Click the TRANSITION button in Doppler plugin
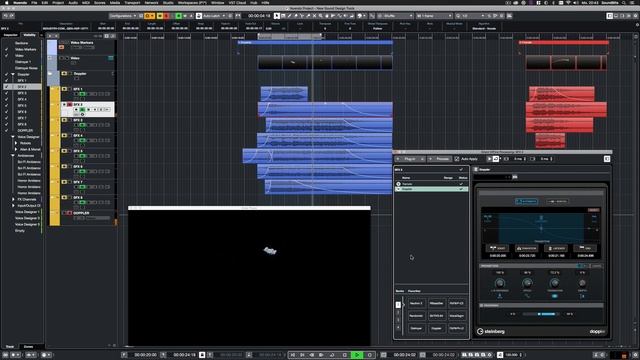640x360 pixels. click(x=527, y=248)
